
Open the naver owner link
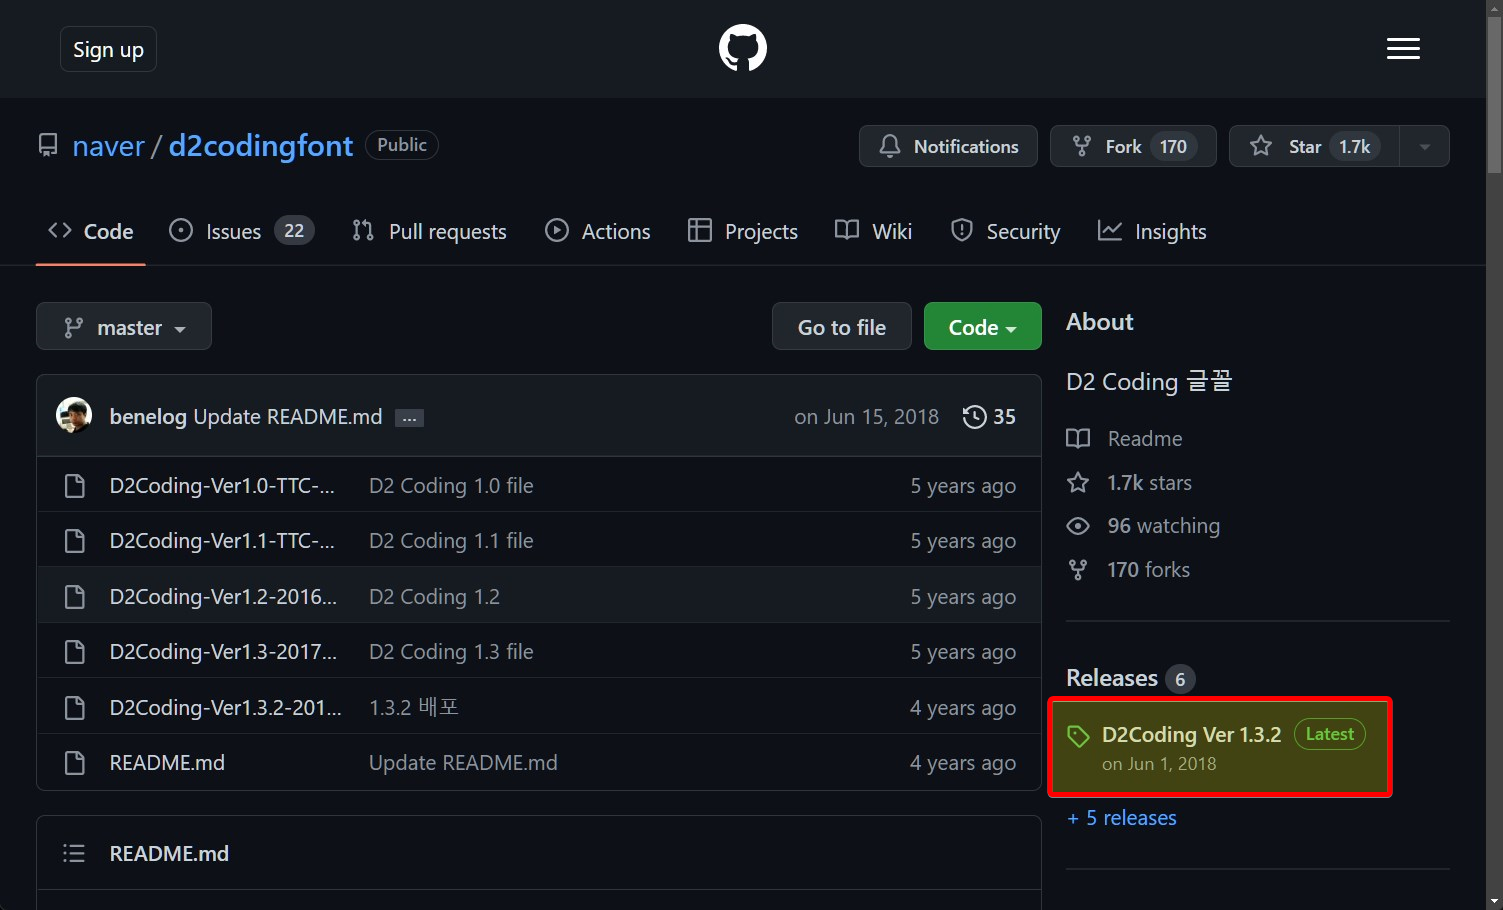coord(108,146)
